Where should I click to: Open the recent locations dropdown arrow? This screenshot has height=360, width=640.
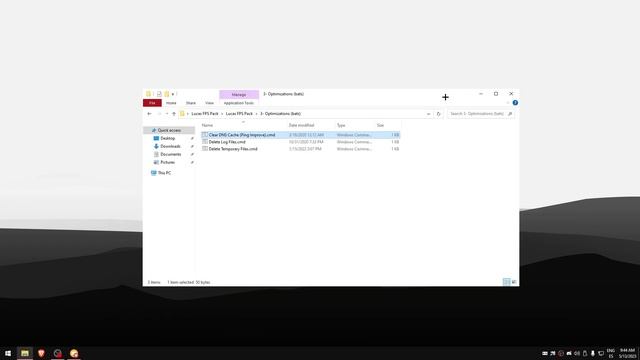pos(167,114)
